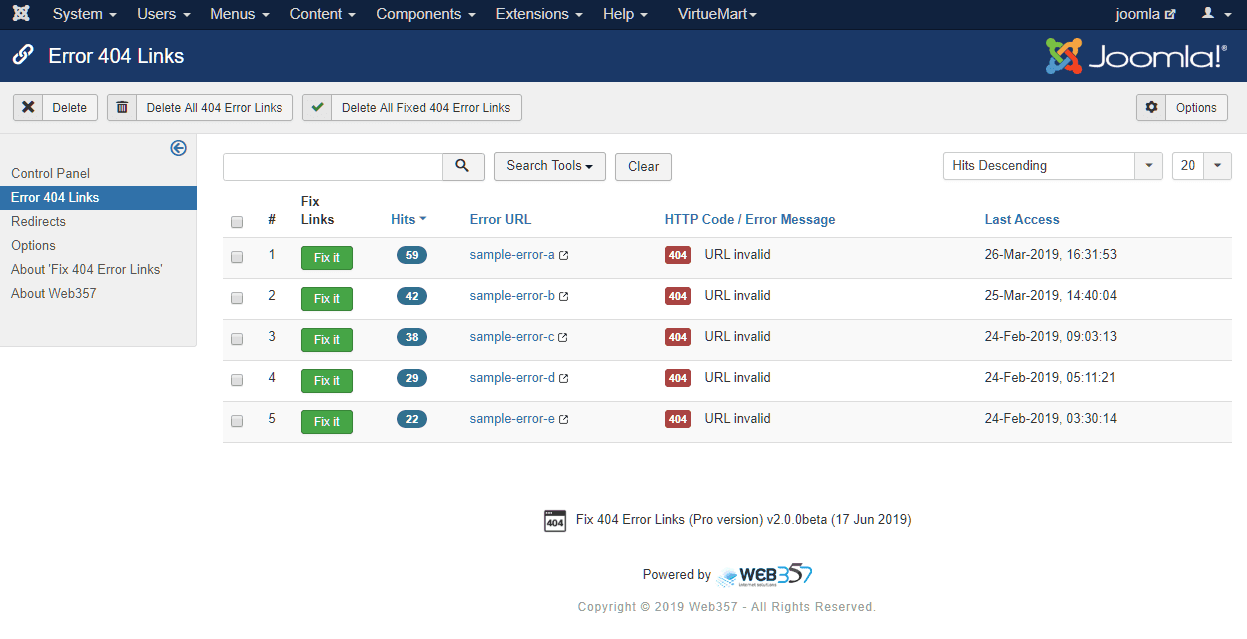Click the trash icon Delete All 404 Error Links

[122, 108]
